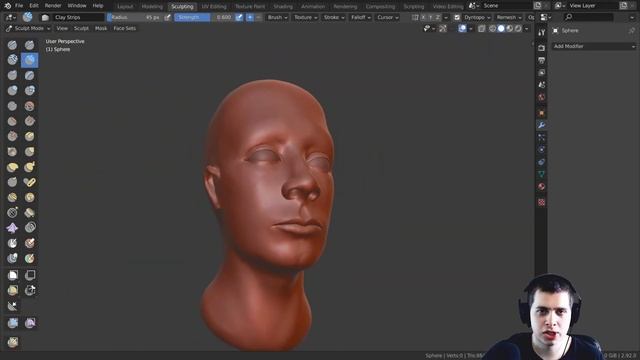
Task: Open the Tool properties tab
Action: (541, 32)
